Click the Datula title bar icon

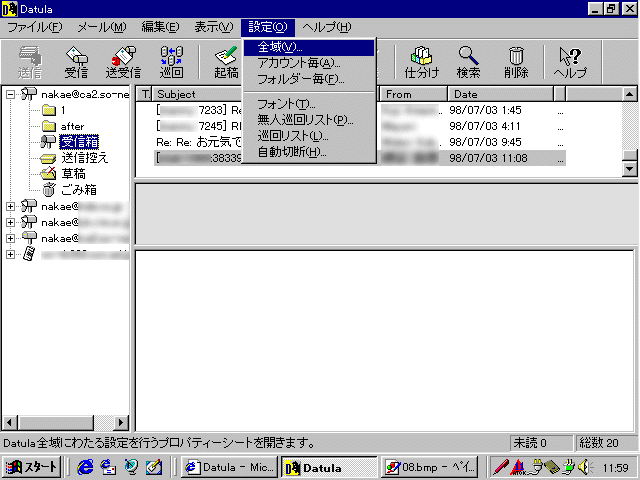(x=9, y=9)
